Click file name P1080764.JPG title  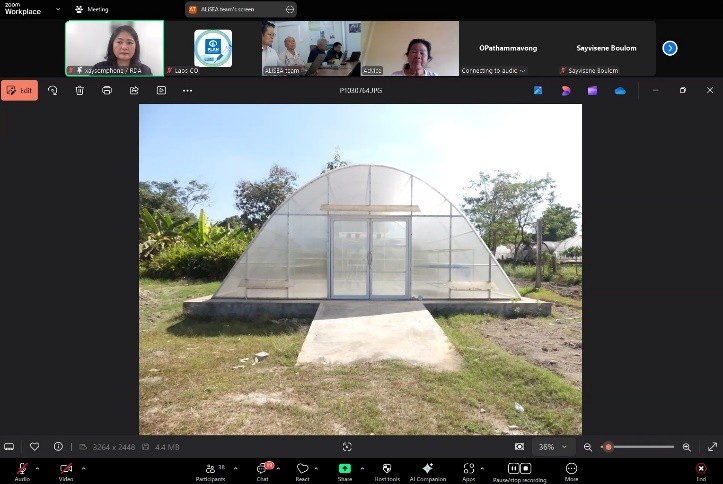coord(361,90)
